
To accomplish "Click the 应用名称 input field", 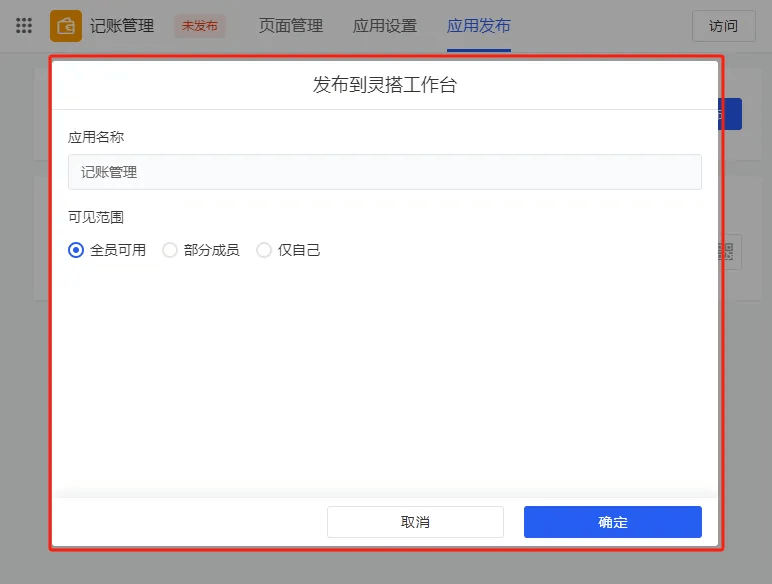I will (385, 172).
